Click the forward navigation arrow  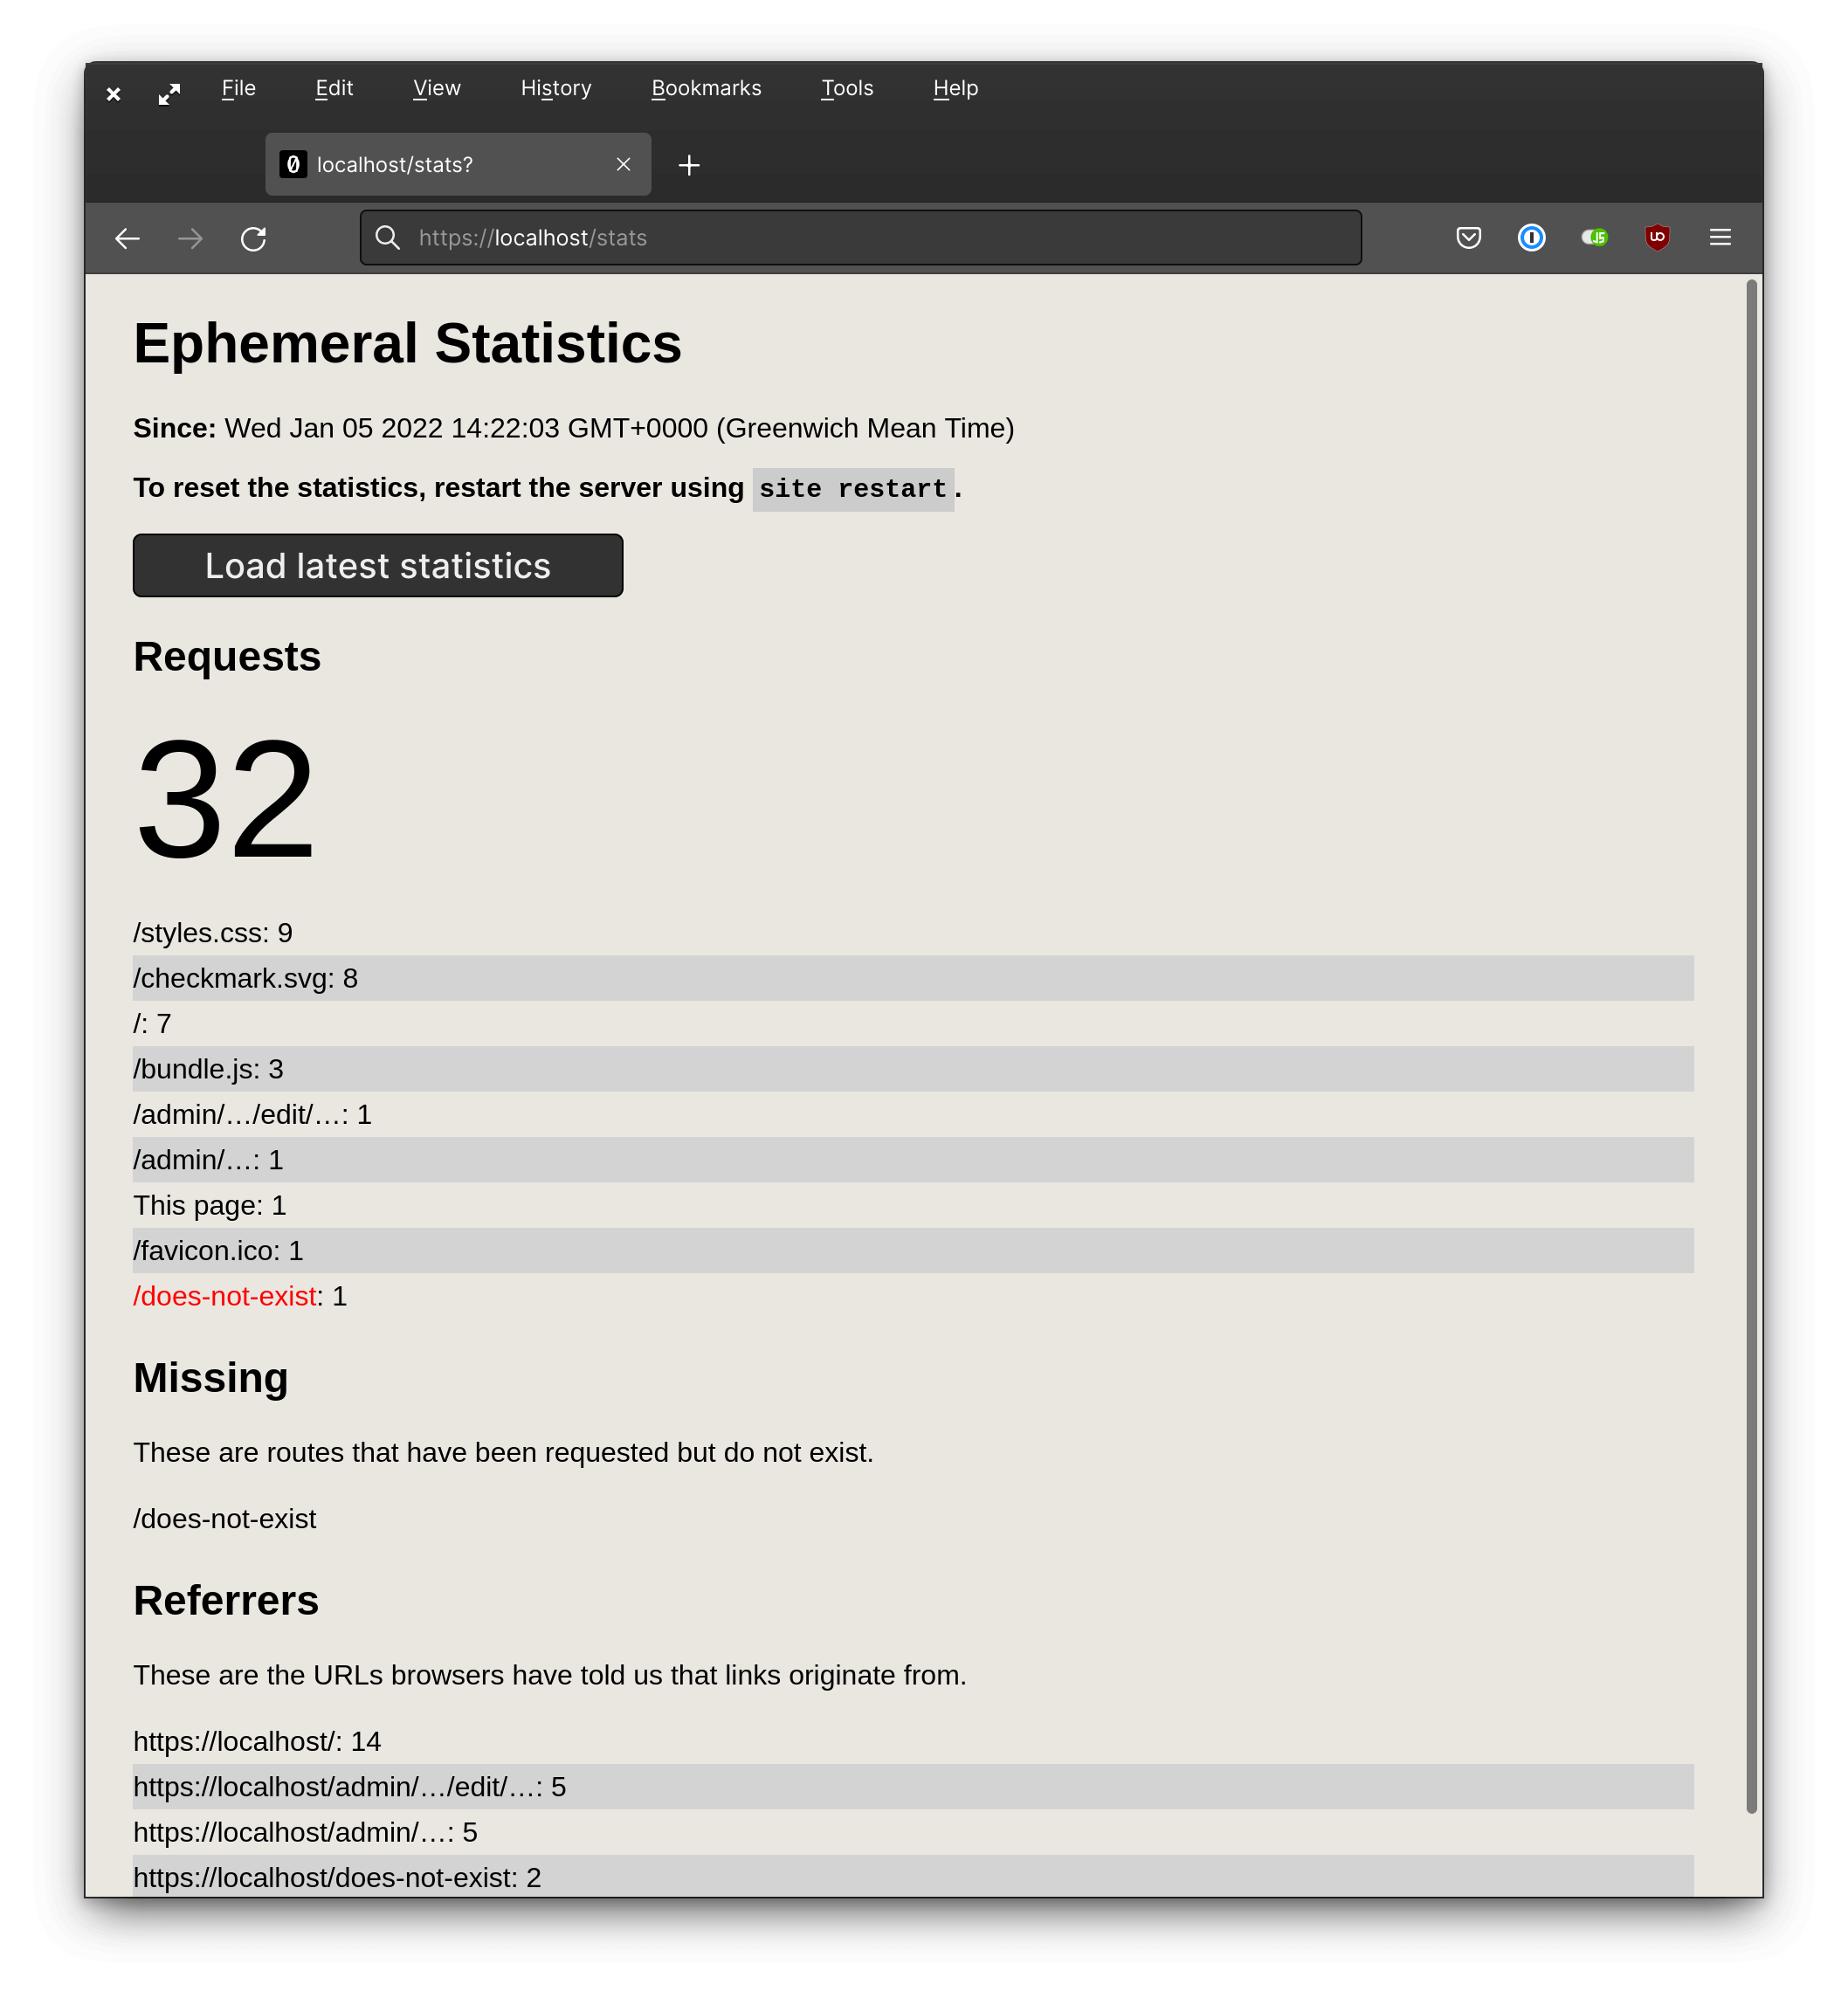point(190,238)
